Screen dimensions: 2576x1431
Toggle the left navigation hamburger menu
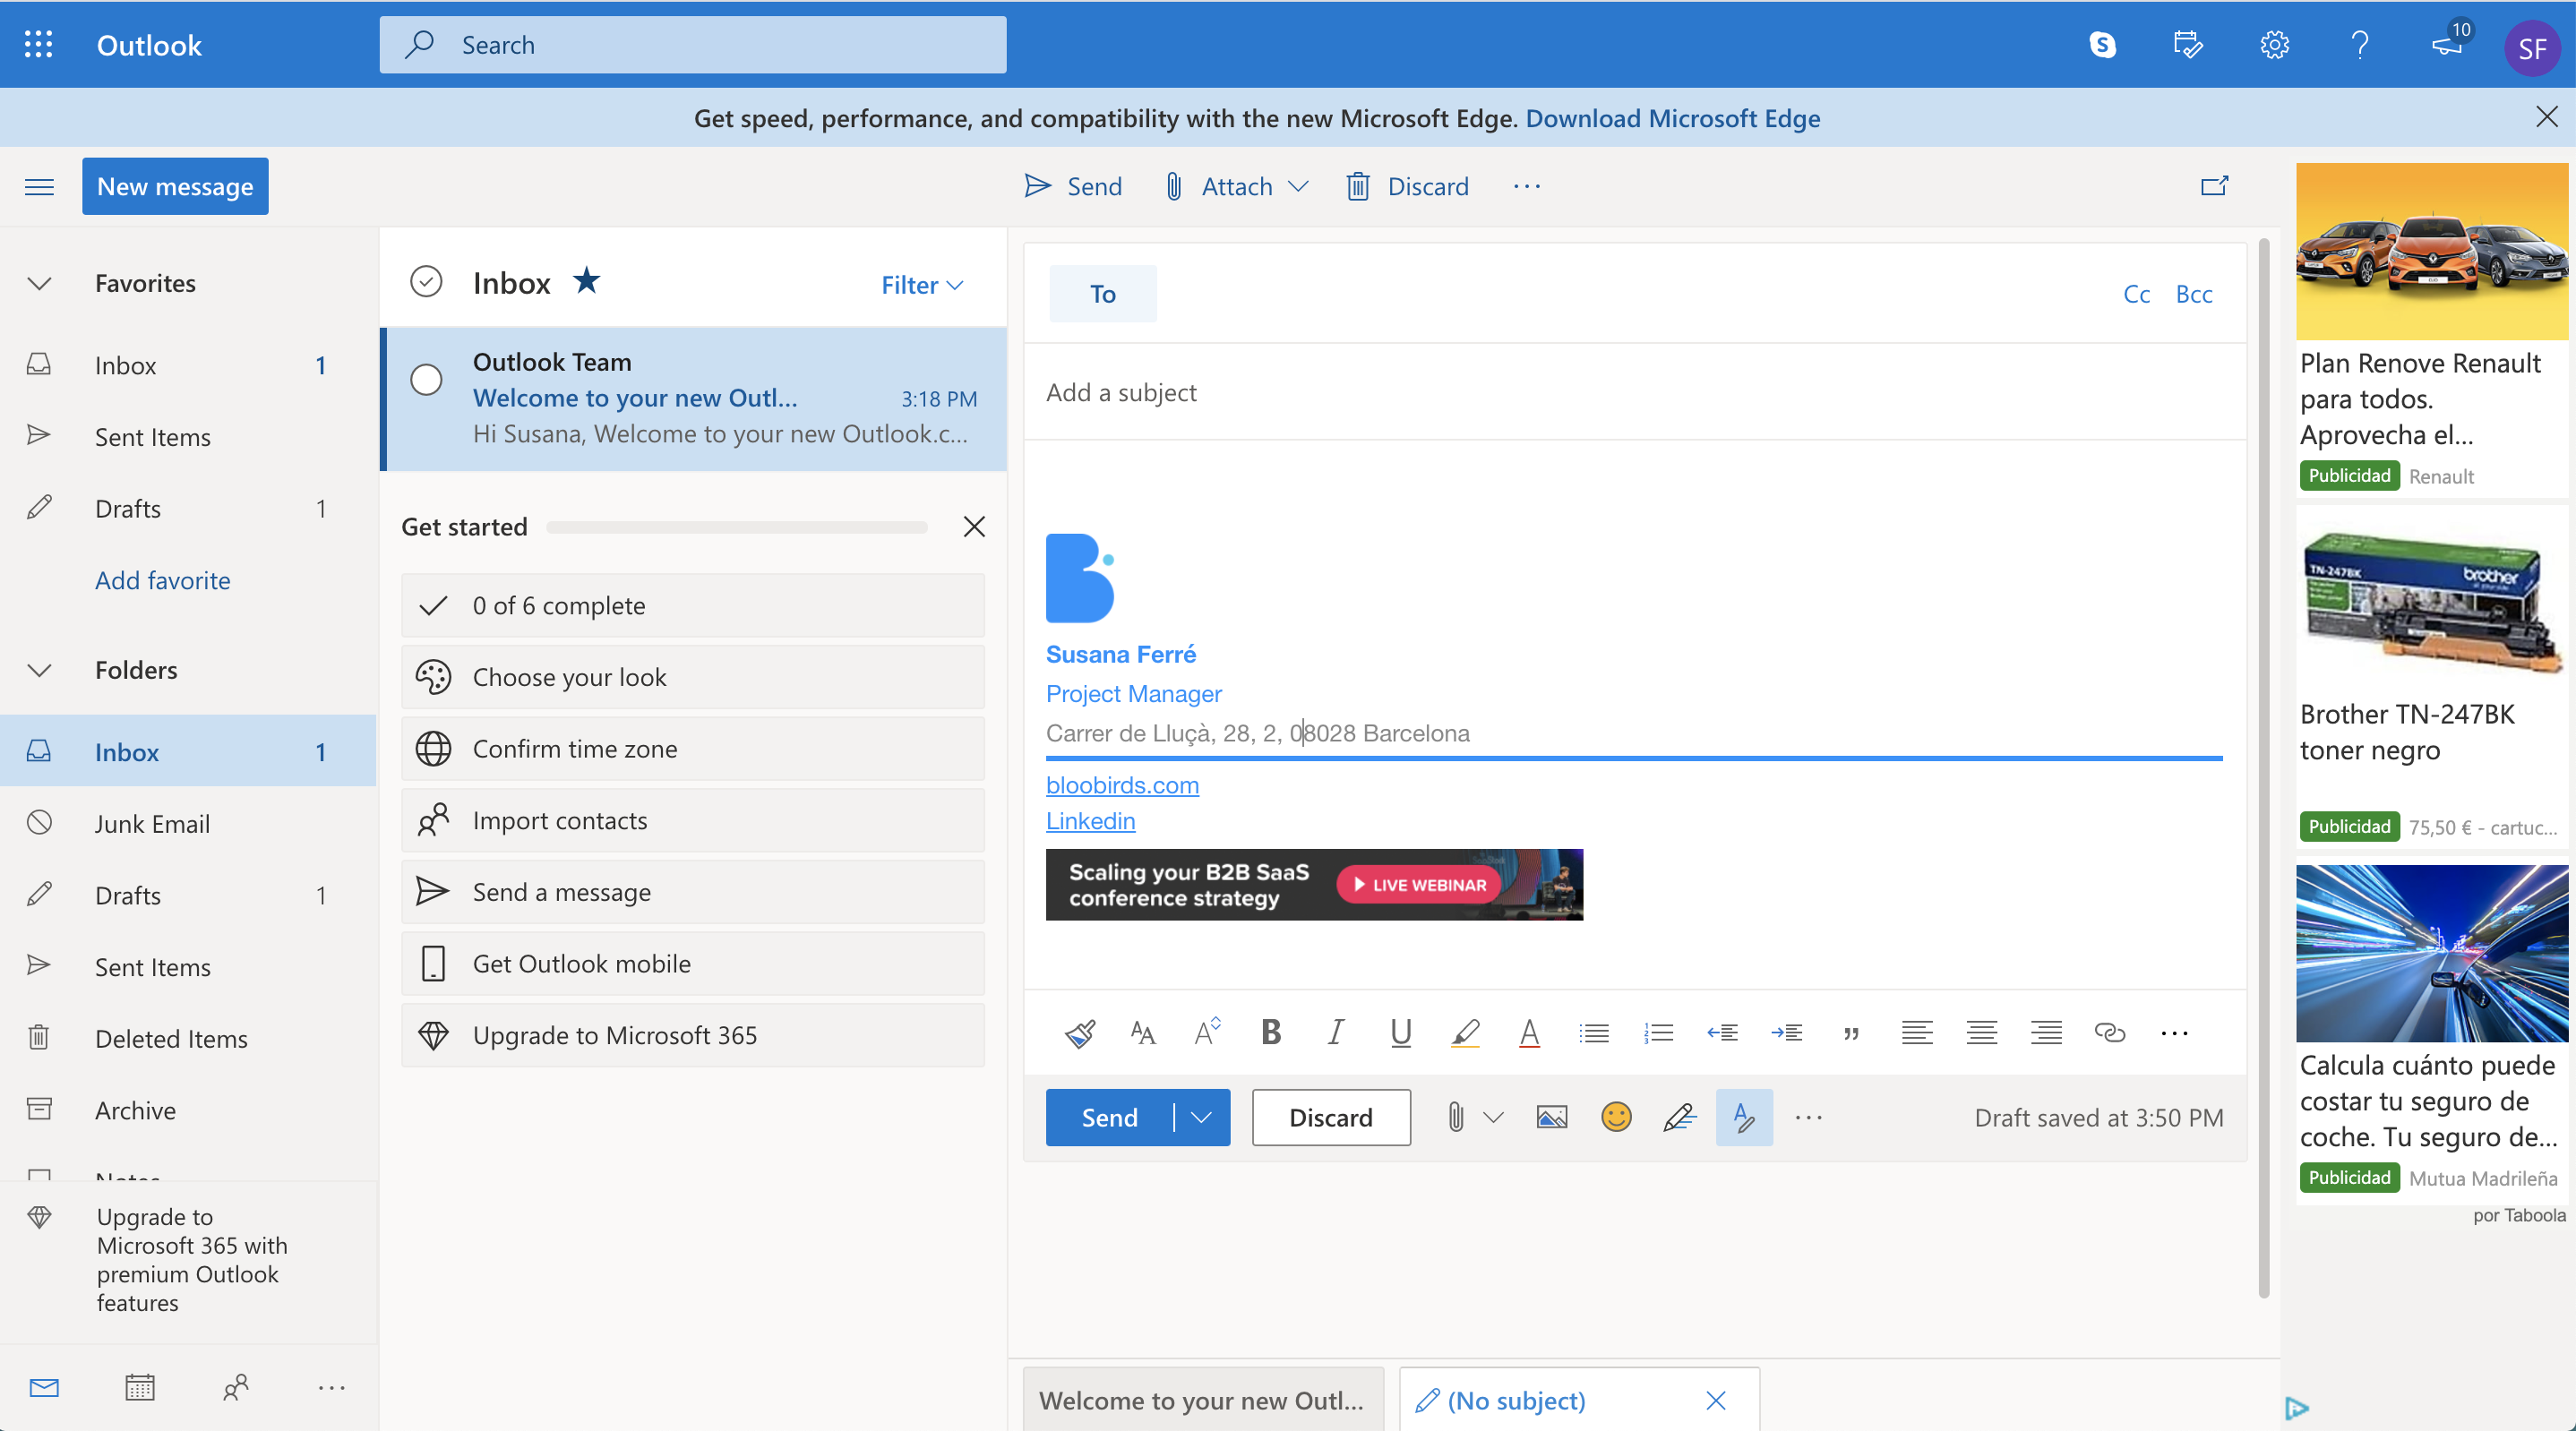click(39, 187)
